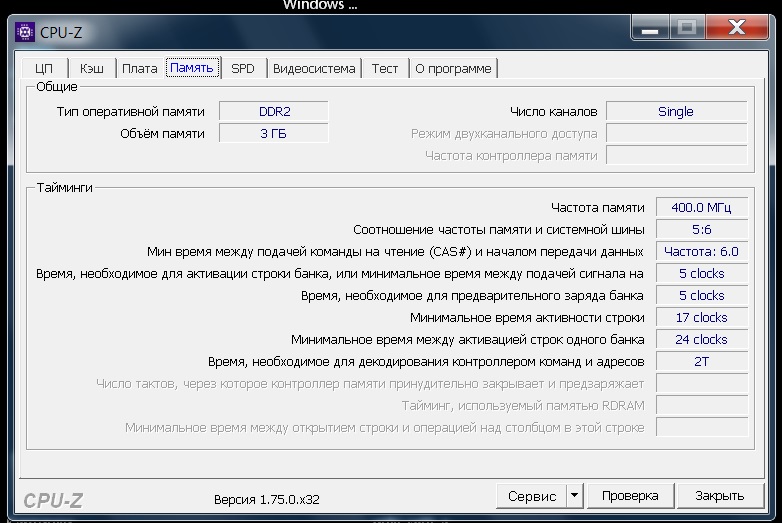Click the Проверка button
Screen dimensions: 782x523
pyautogui.click(x=630, y=496)
